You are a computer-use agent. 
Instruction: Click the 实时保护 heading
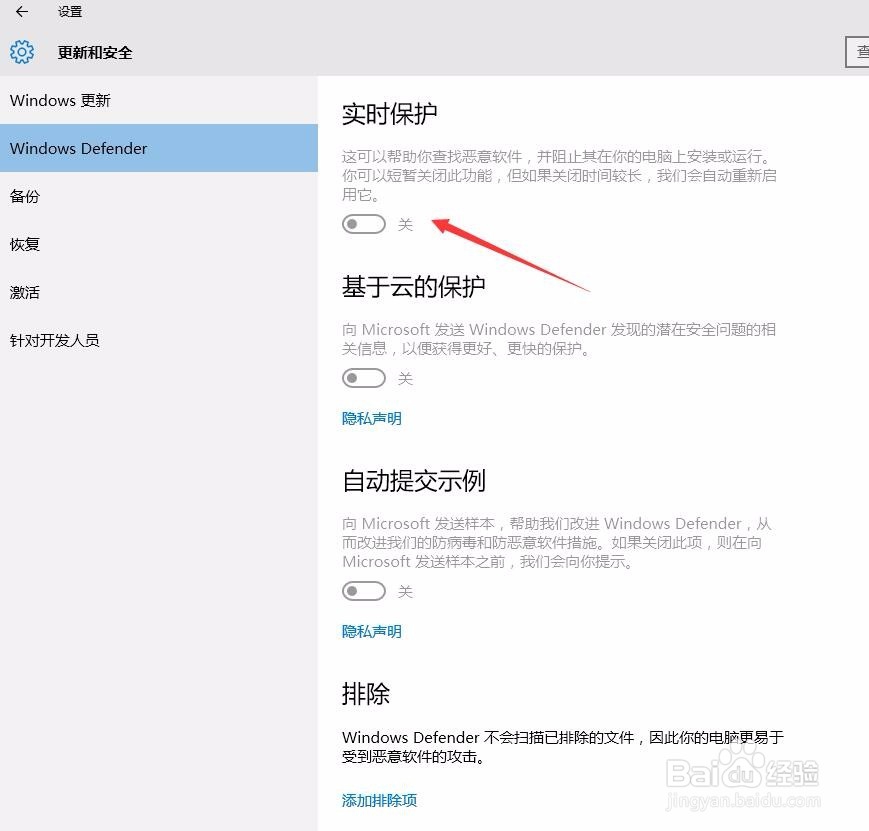pos(390,114)
